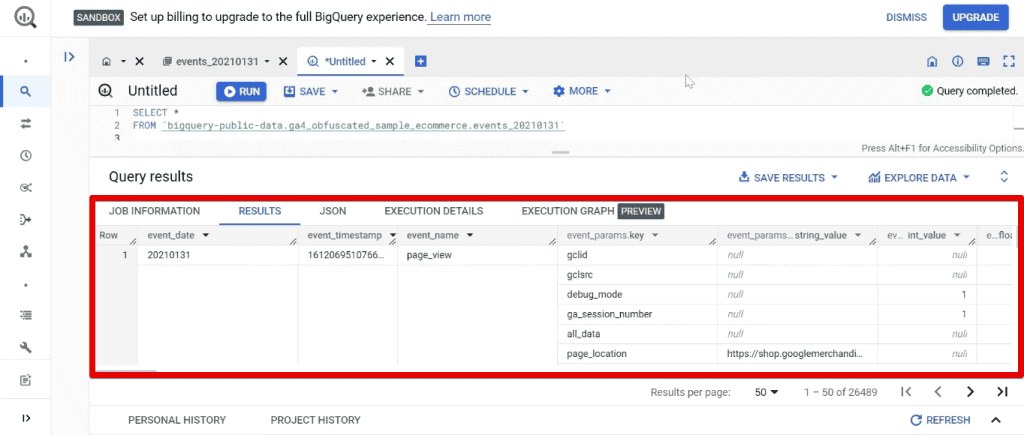Click the home tab icon
Image resolution: width=1024 pixels, height=435 pixels.
click(x=106, y=61)
